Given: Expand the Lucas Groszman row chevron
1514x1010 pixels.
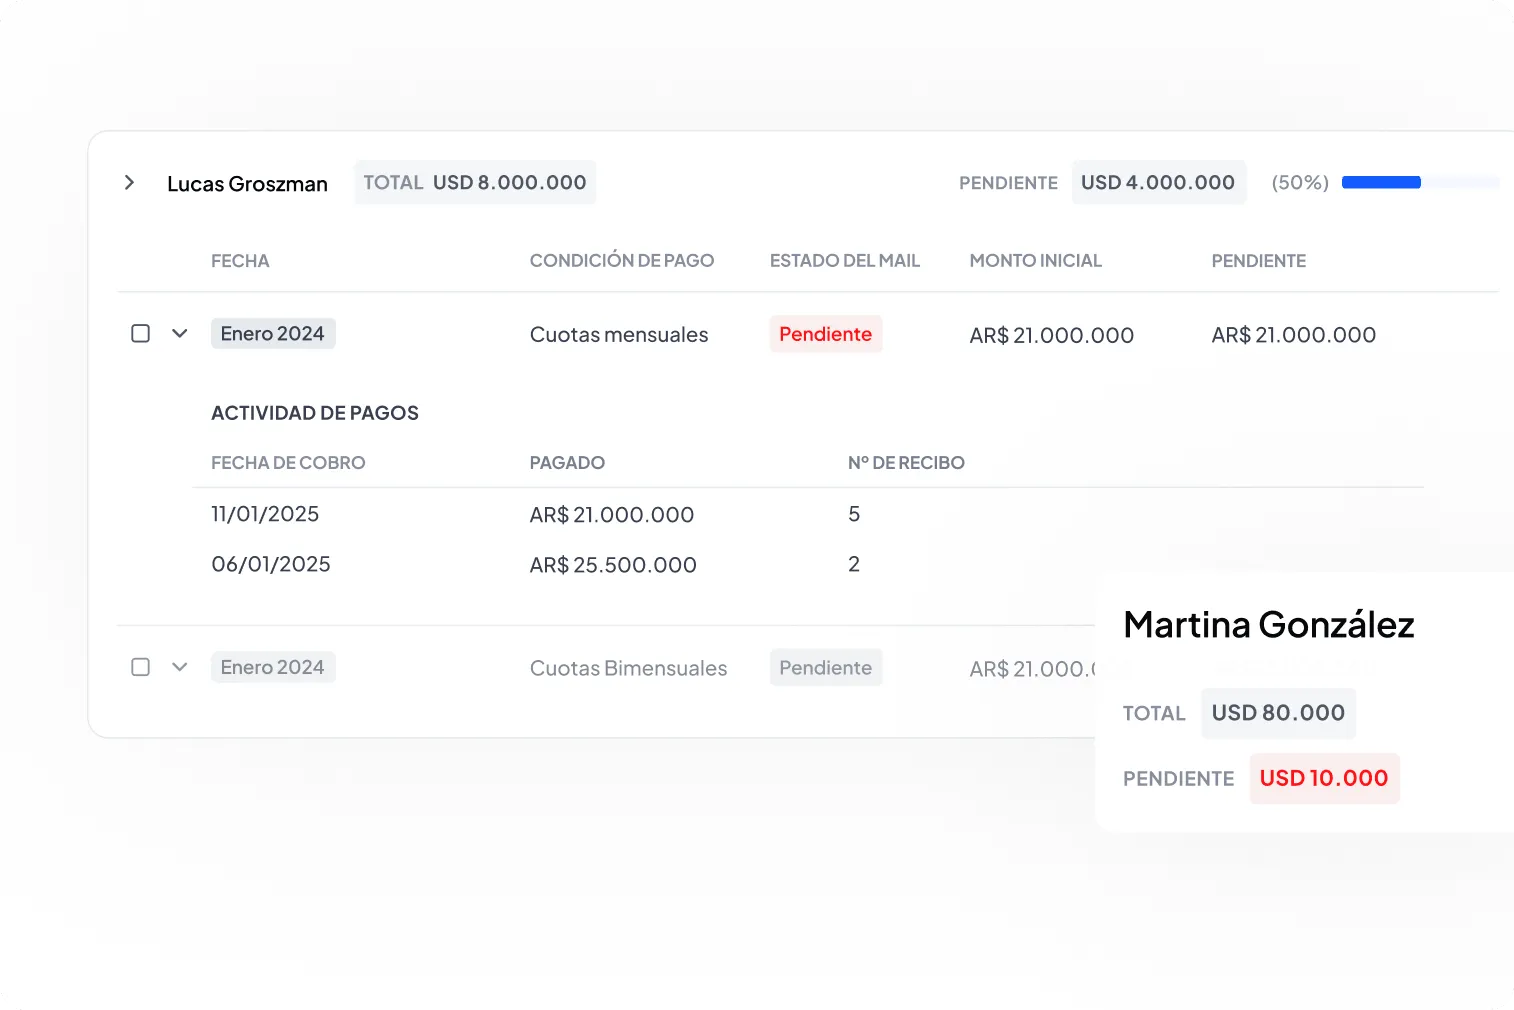Looking at the screenshot, I should click(x=129, y=182).
